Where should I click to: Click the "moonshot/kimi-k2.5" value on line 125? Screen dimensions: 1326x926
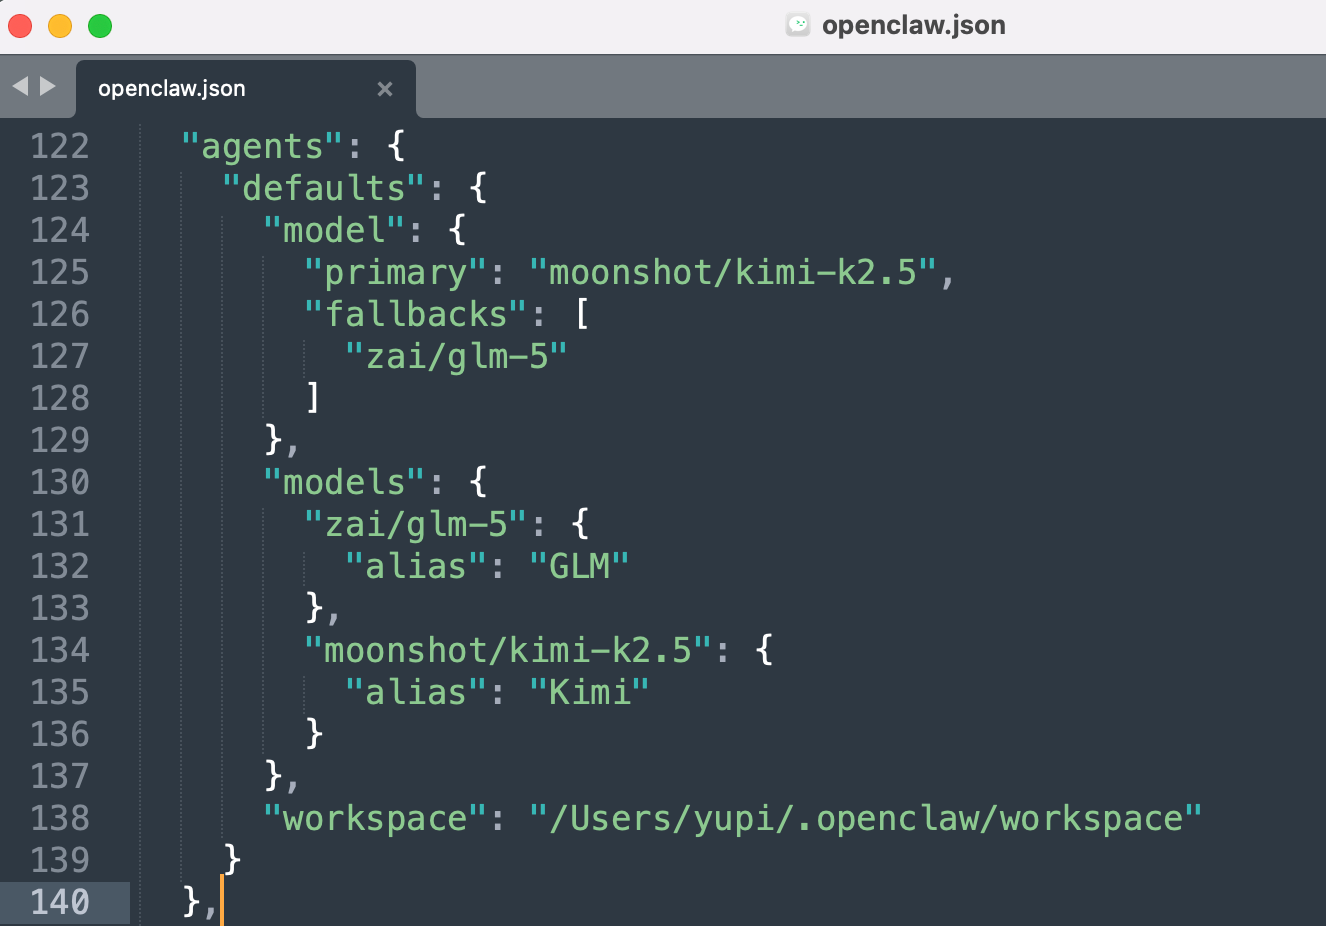coord(733,272)
